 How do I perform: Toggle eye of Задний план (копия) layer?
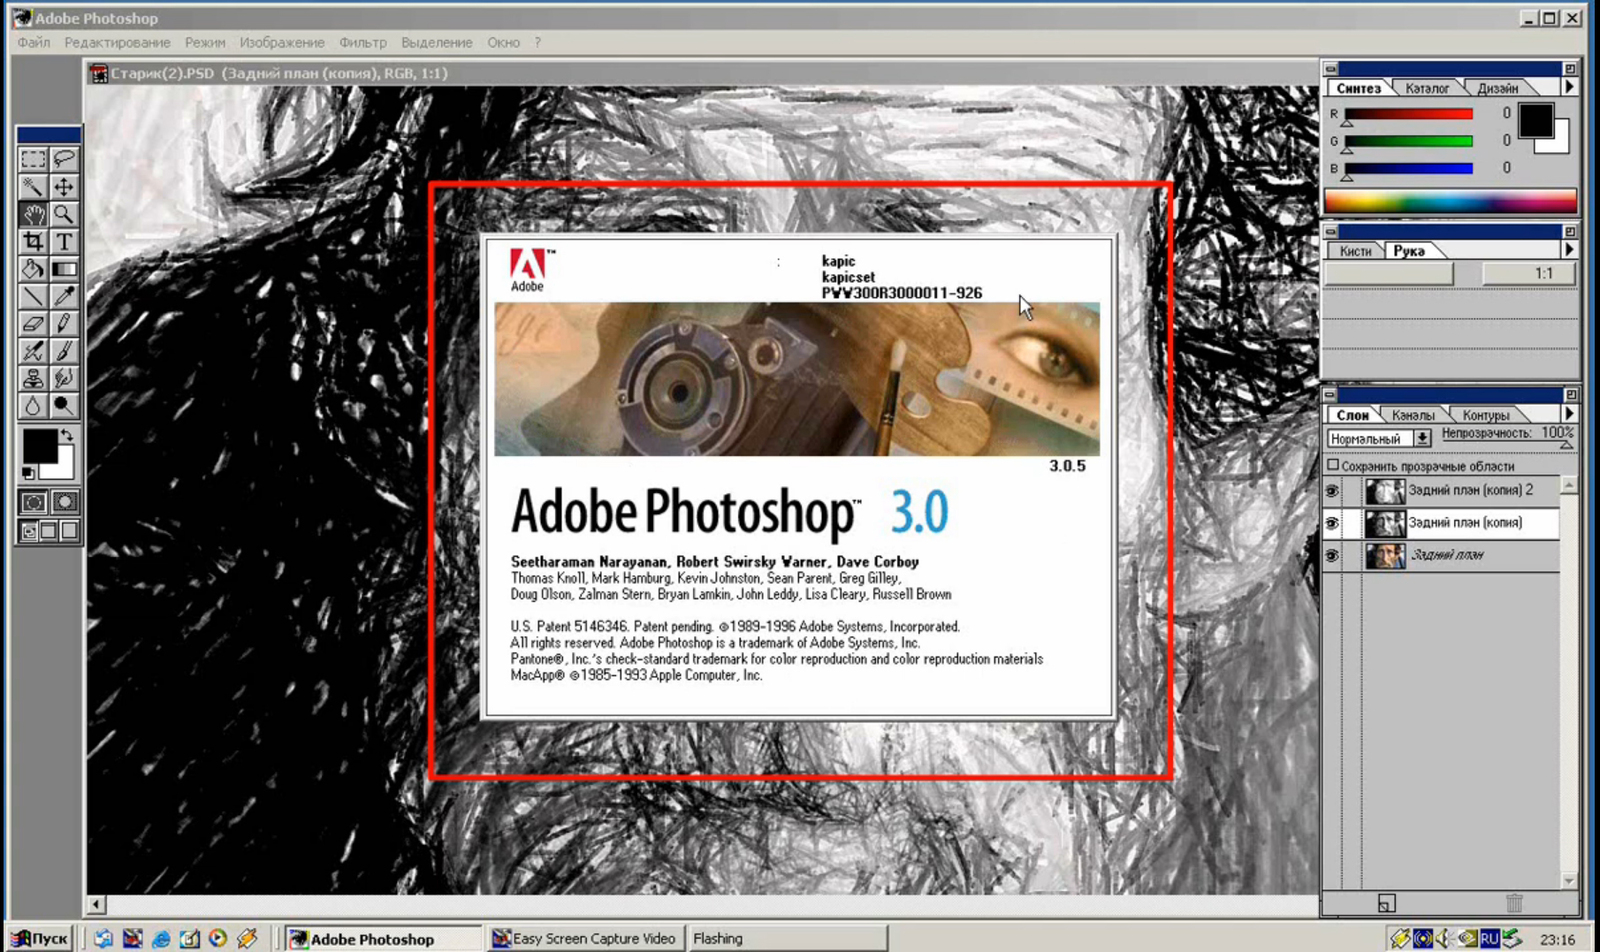(x=1332, y=523)
